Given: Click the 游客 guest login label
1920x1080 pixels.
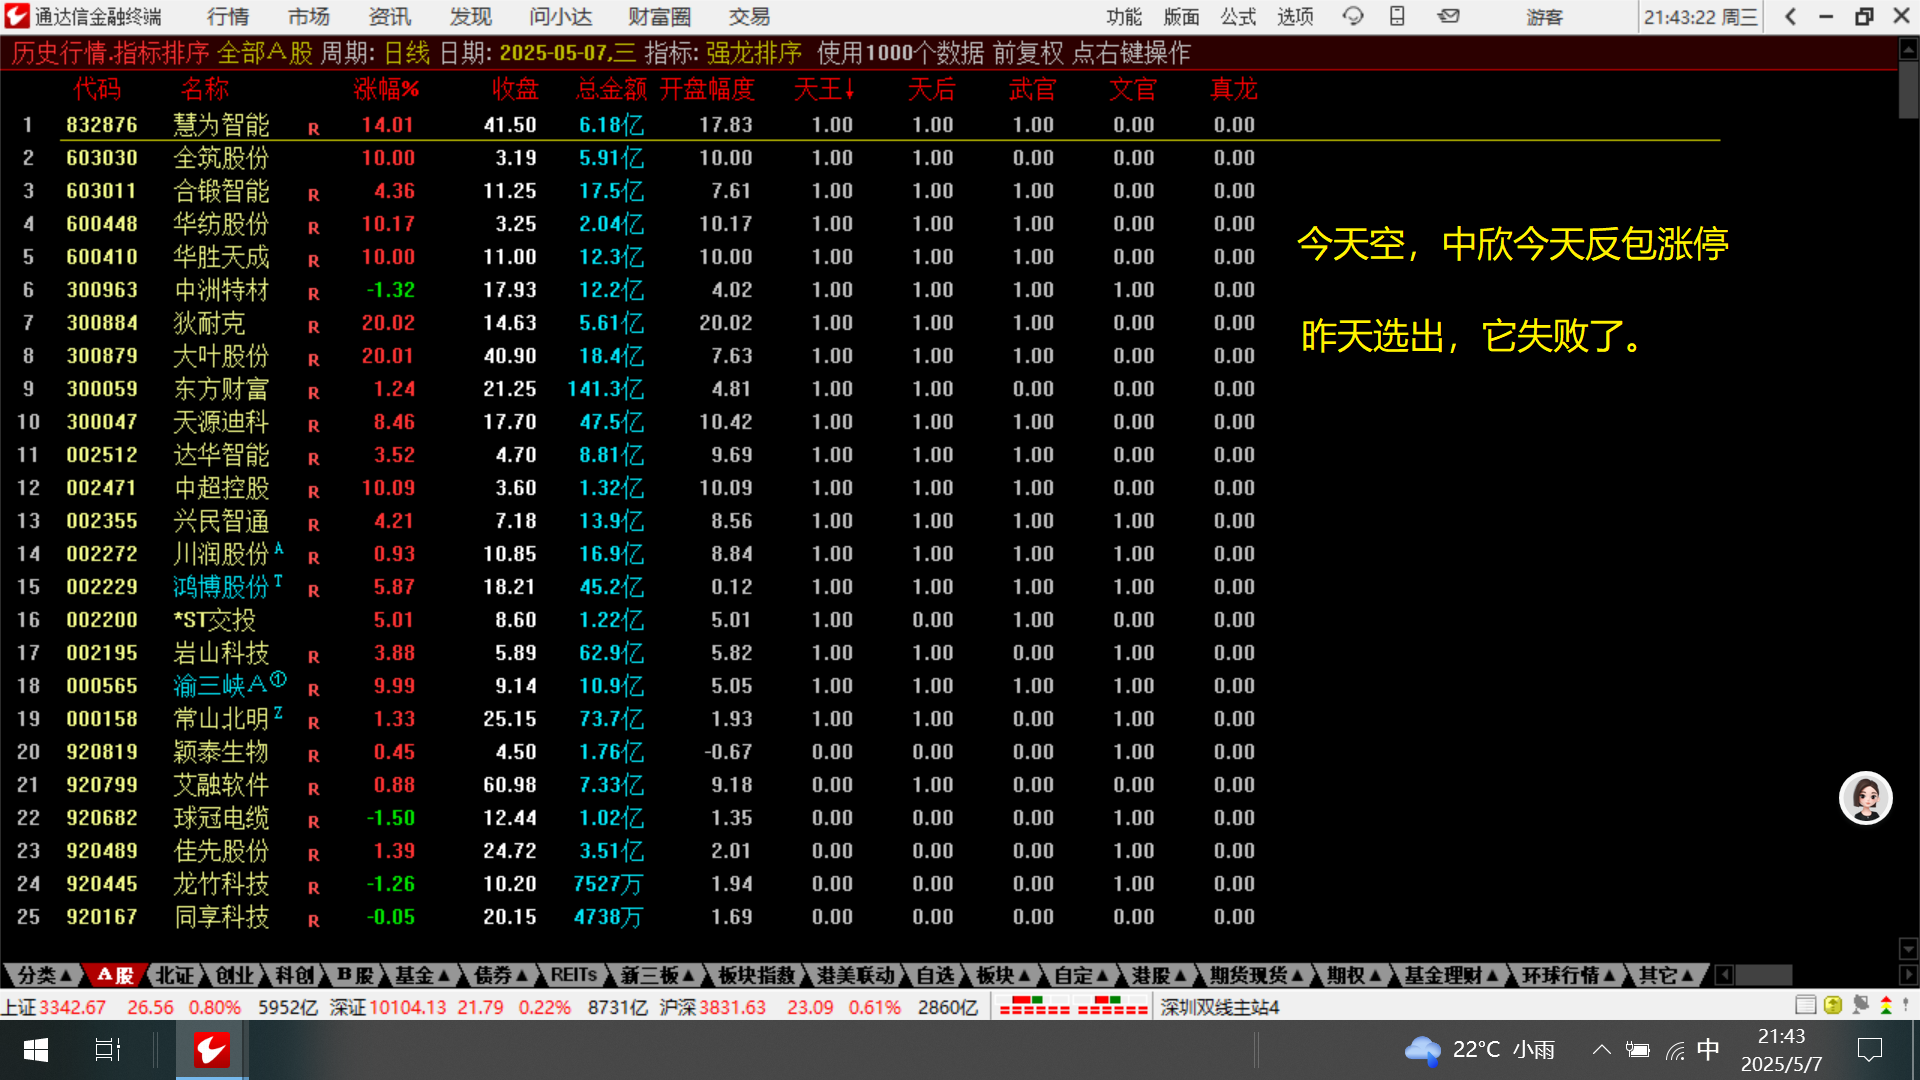Looking at the screenshot, I should [x=1544, y=16].
